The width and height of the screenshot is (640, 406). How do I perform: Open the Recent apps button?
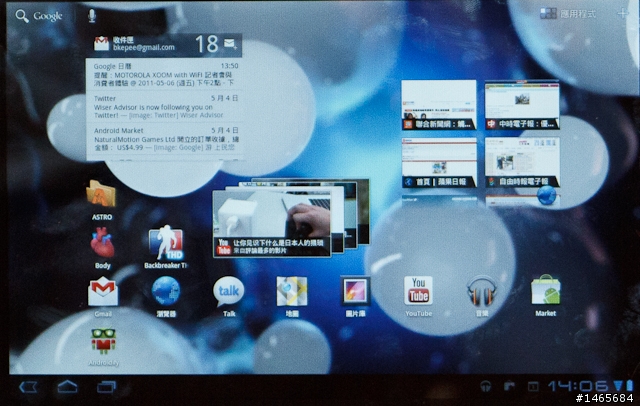(x=106, y=387)
